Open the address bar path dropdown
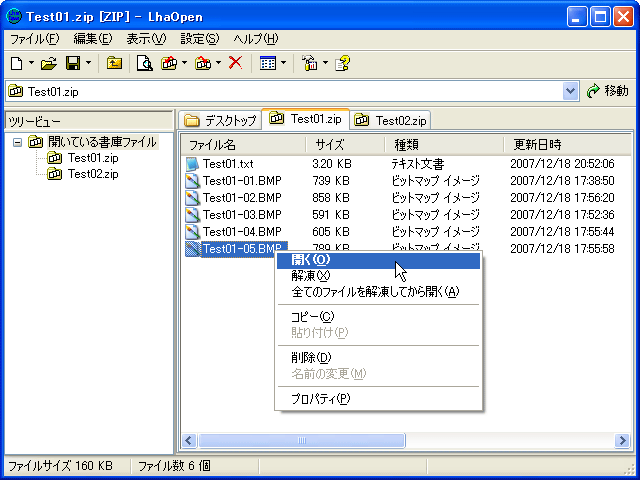 [x=571, y=91]
